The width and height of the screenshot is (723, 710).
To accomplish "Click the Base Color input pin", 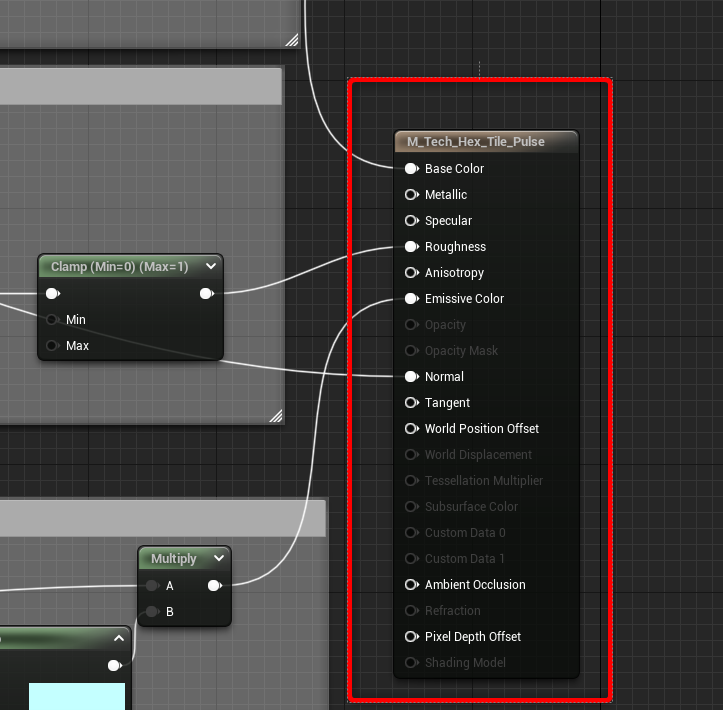I will click(411, 169).
